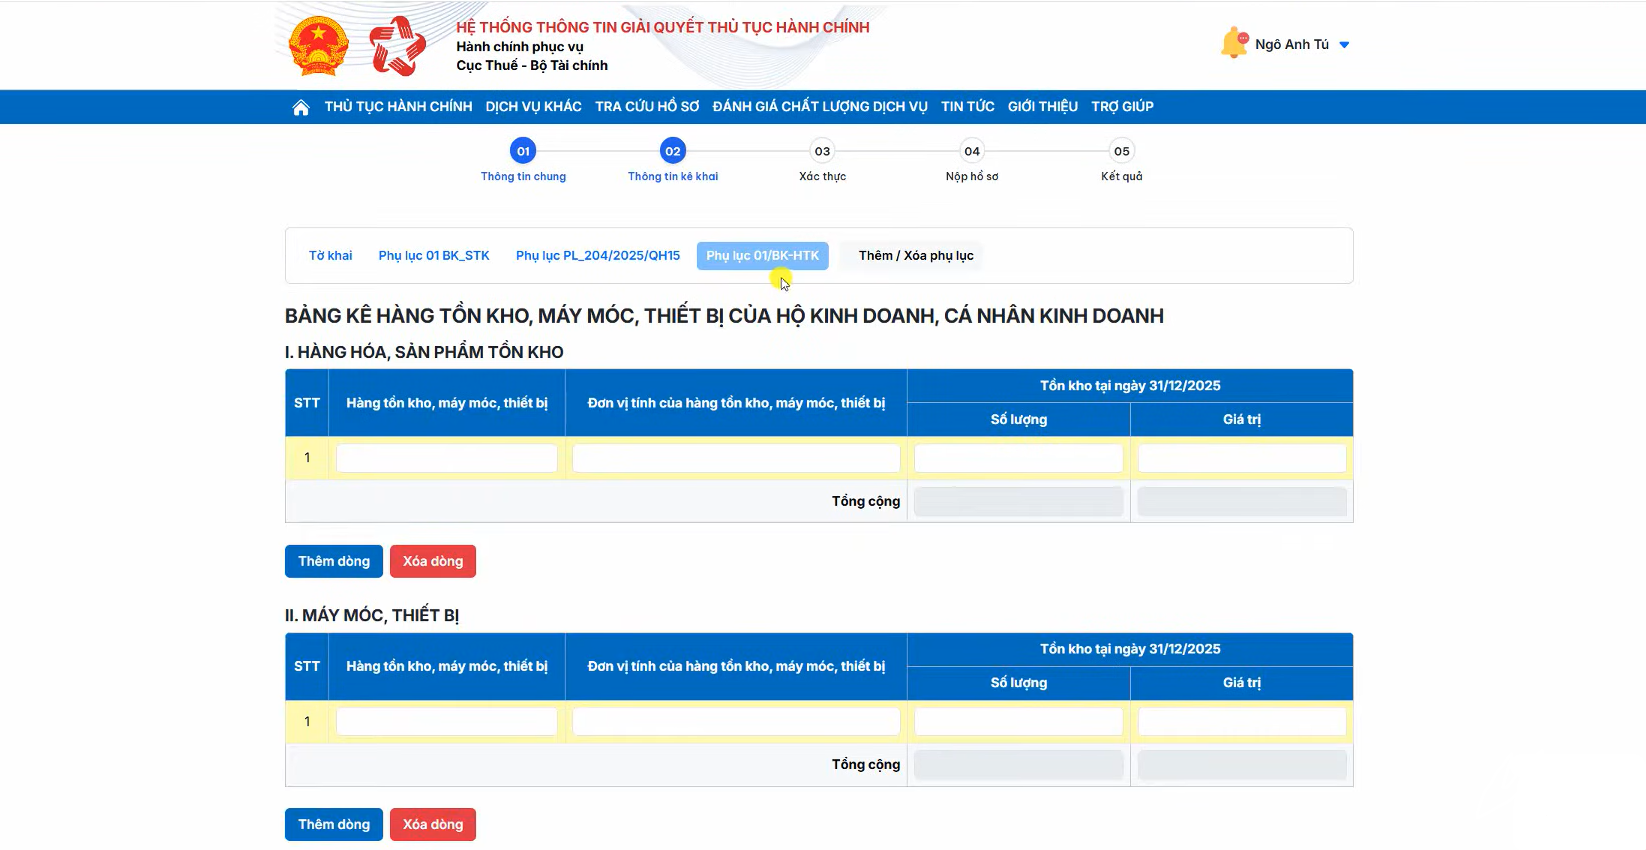This screenshot has width=1646, height=850.
Task: Click the Ngô Anh Tú user name
Action: (x=1292, y=45)
